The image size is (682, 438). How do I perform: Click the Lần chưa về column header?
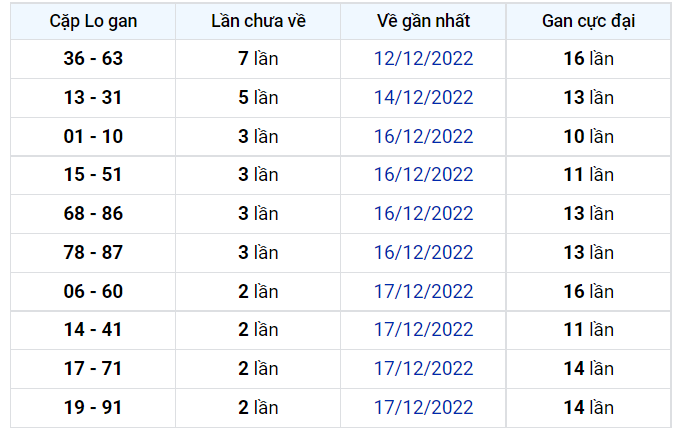[258, 21]
